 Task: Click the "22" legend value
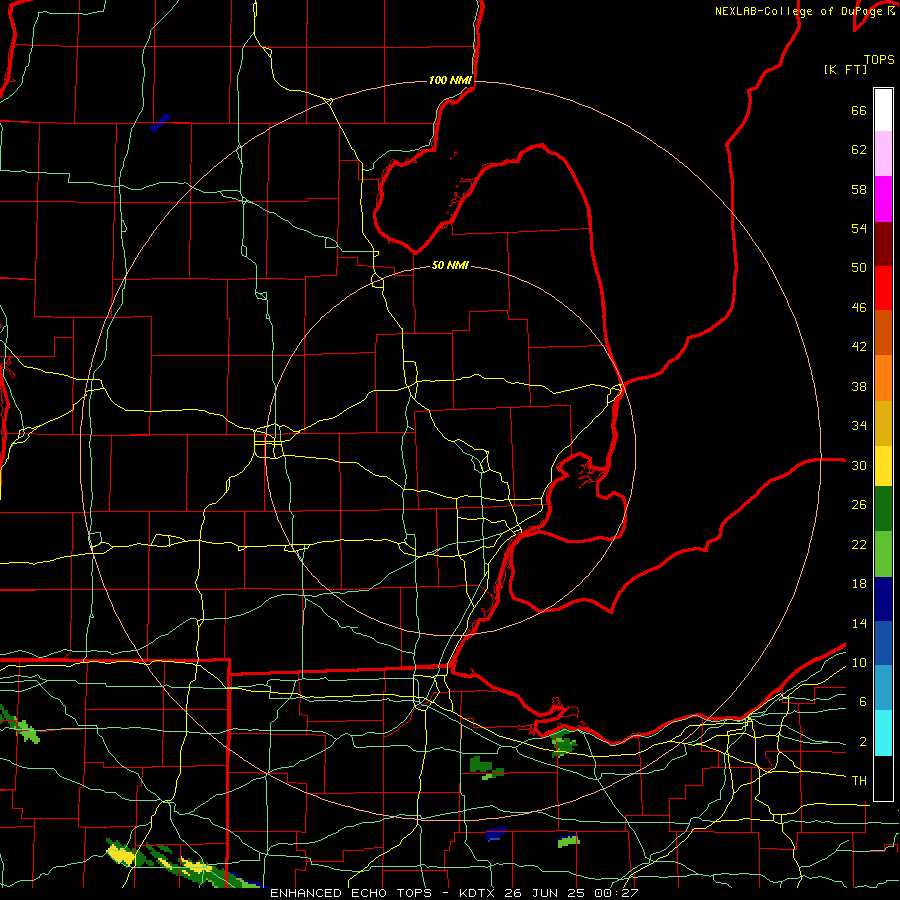coord(859,545)
